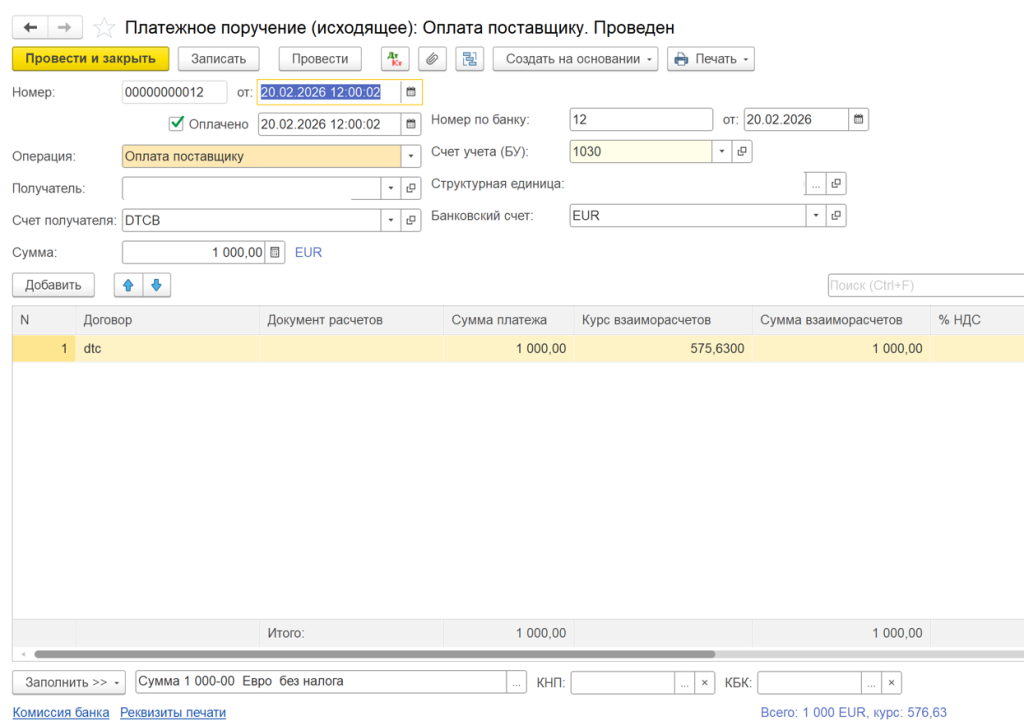Click the paperclip attached files icon
The height and width of the screenshot is (721, 1024).
tap(432, 59)
